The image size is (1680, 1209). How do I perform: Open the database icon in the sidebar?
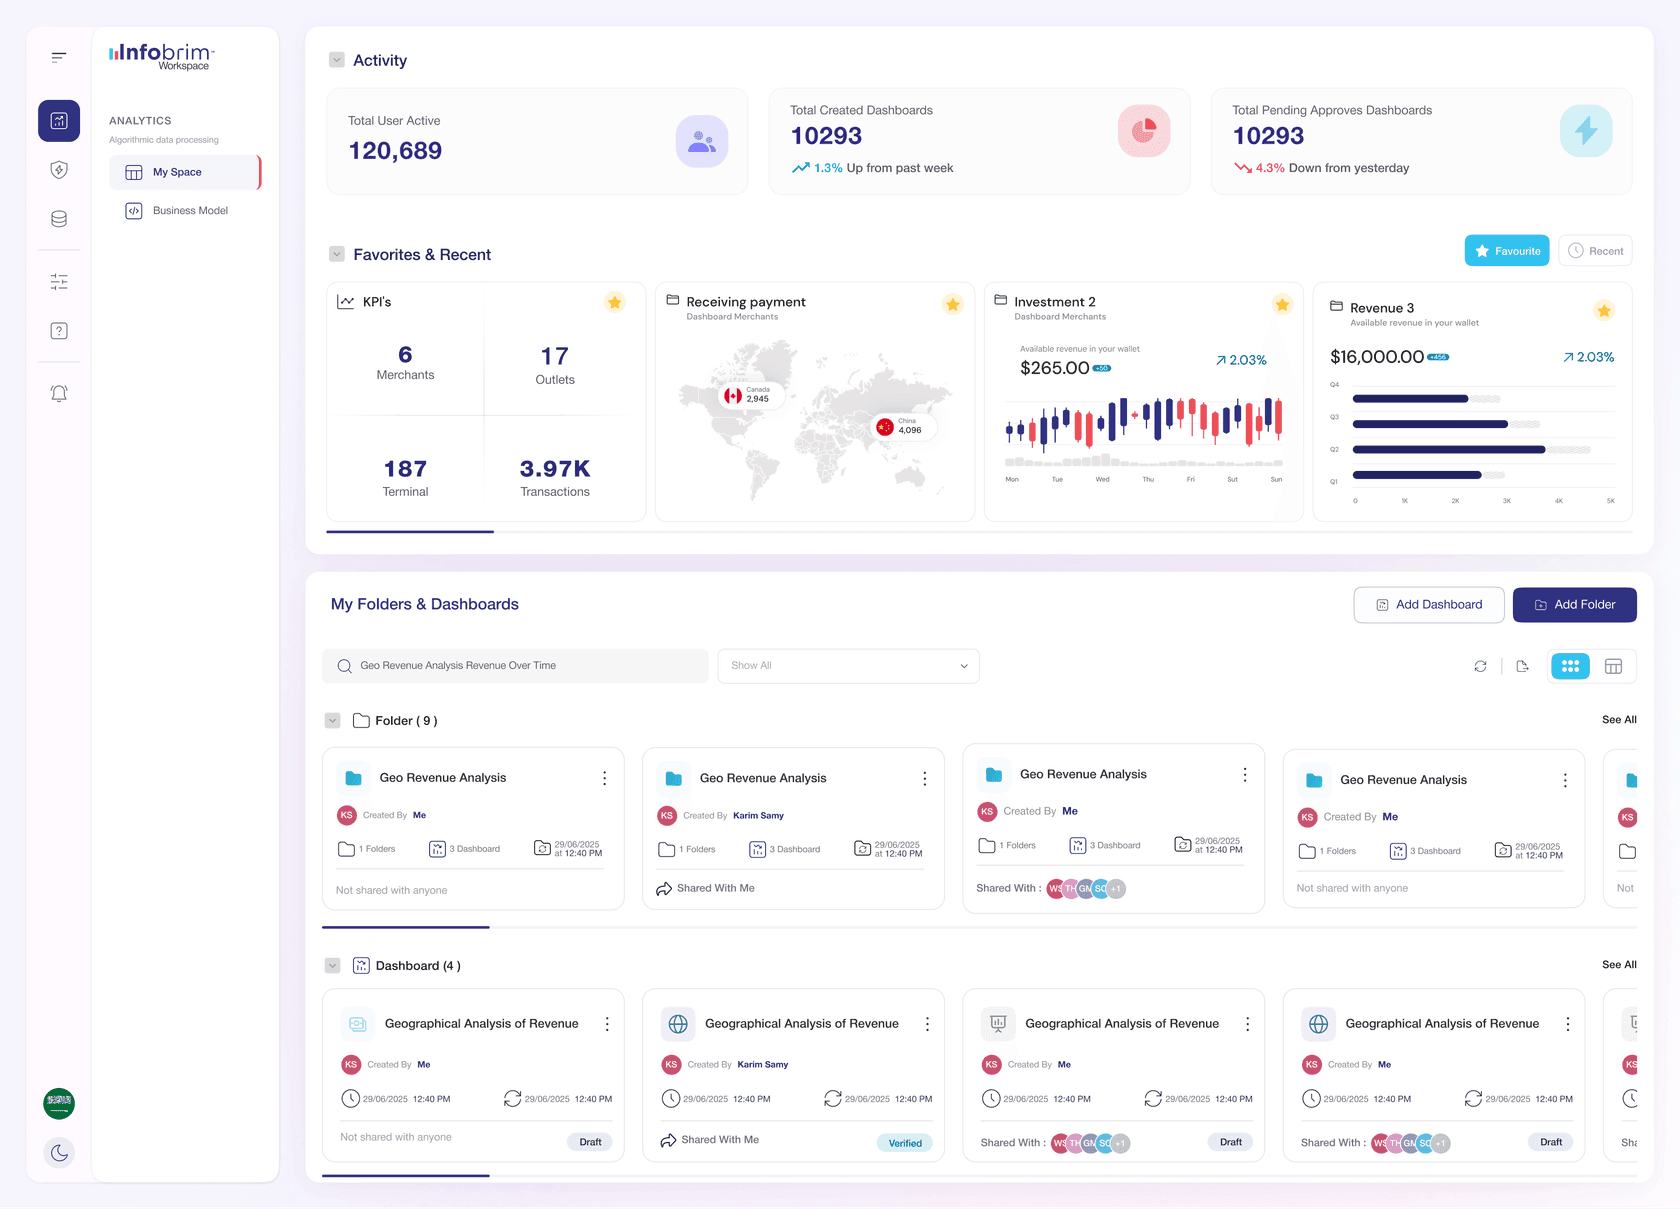[x=59, y=219]
